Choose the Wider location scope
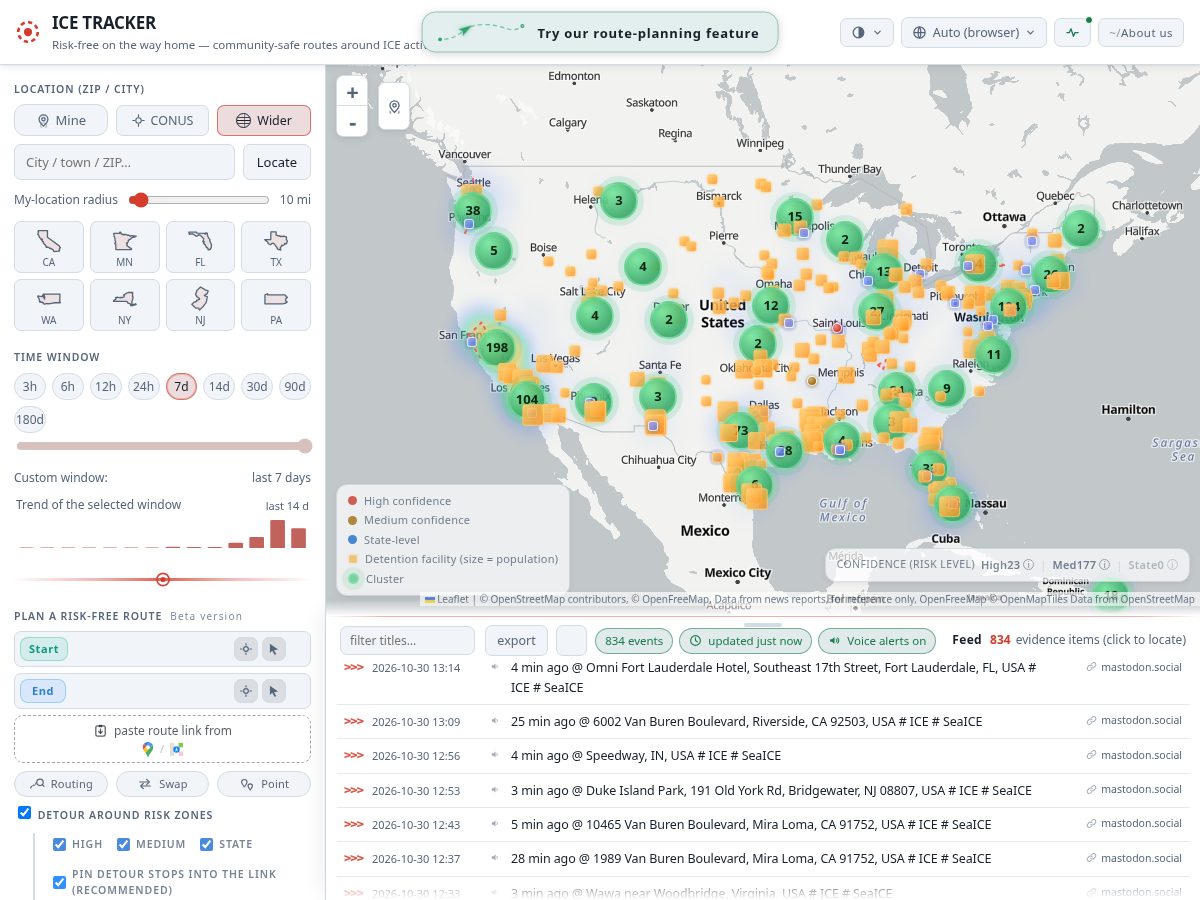Screen dimensions: 1200x900 click(264, 120)
